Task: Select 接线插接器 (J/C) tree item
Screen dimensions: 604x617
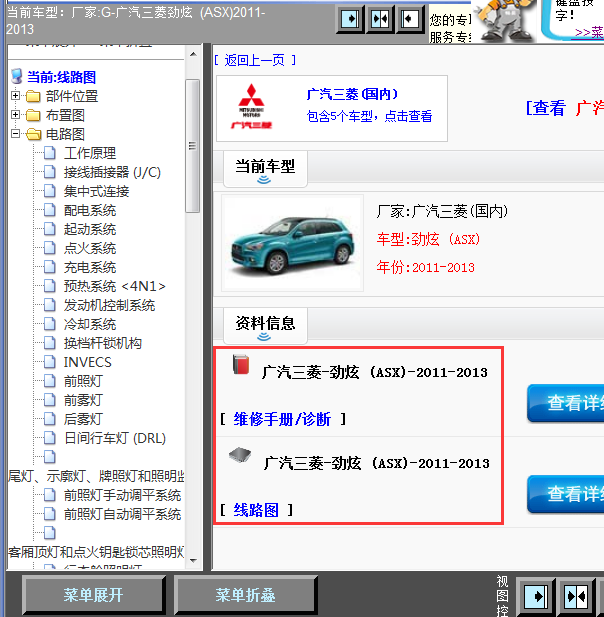Action: [x=112, y=172]
